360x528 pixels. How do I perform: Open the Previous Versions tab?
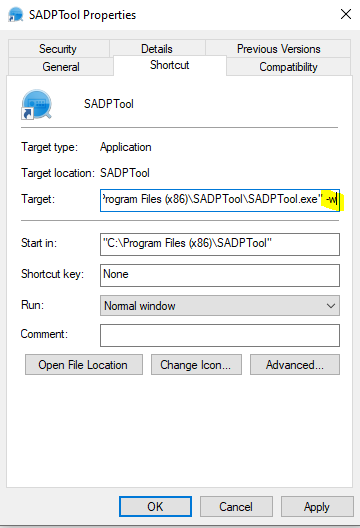[278, 48]
